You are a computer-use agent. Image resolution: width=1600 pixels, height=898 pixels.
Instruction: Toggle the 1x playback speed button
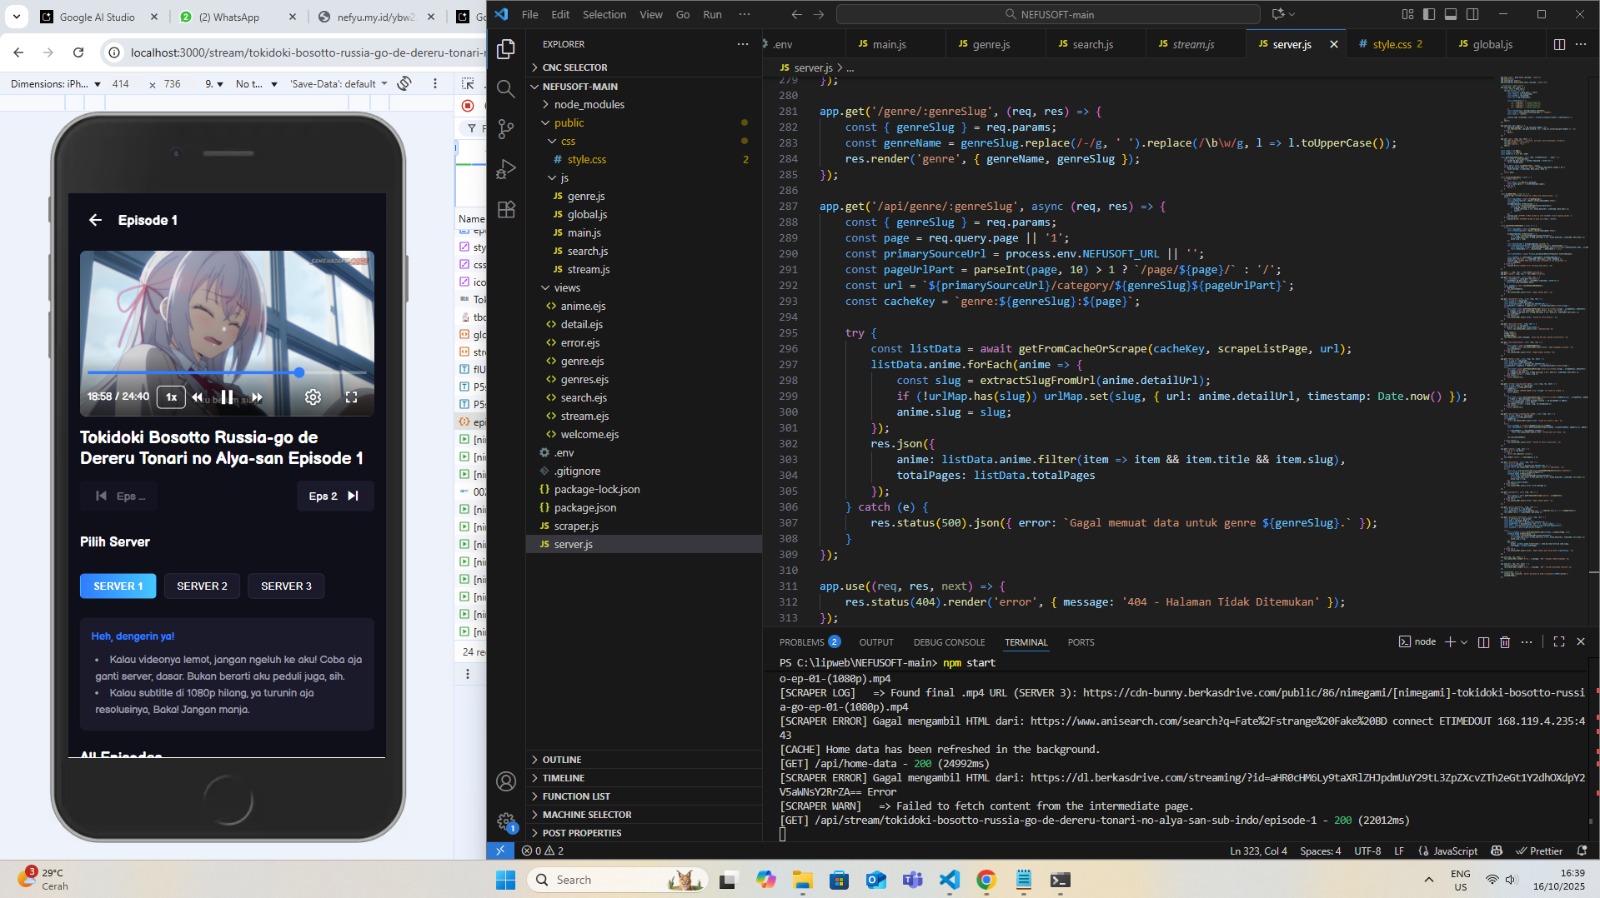tap(171, 397)
